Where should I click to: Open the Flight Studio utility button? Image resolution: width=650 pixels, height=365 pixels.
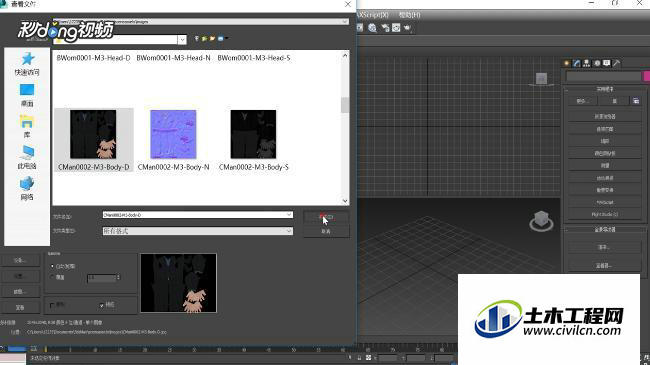605,214
